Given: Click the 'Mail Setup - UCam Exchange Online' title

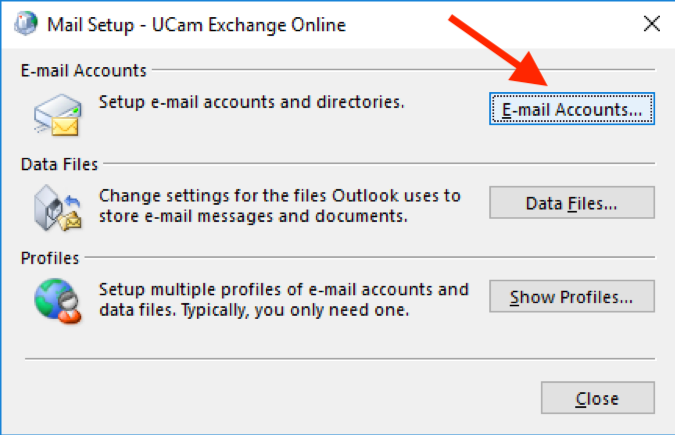Looking at the screenshot, I should [x=196, y=25].
